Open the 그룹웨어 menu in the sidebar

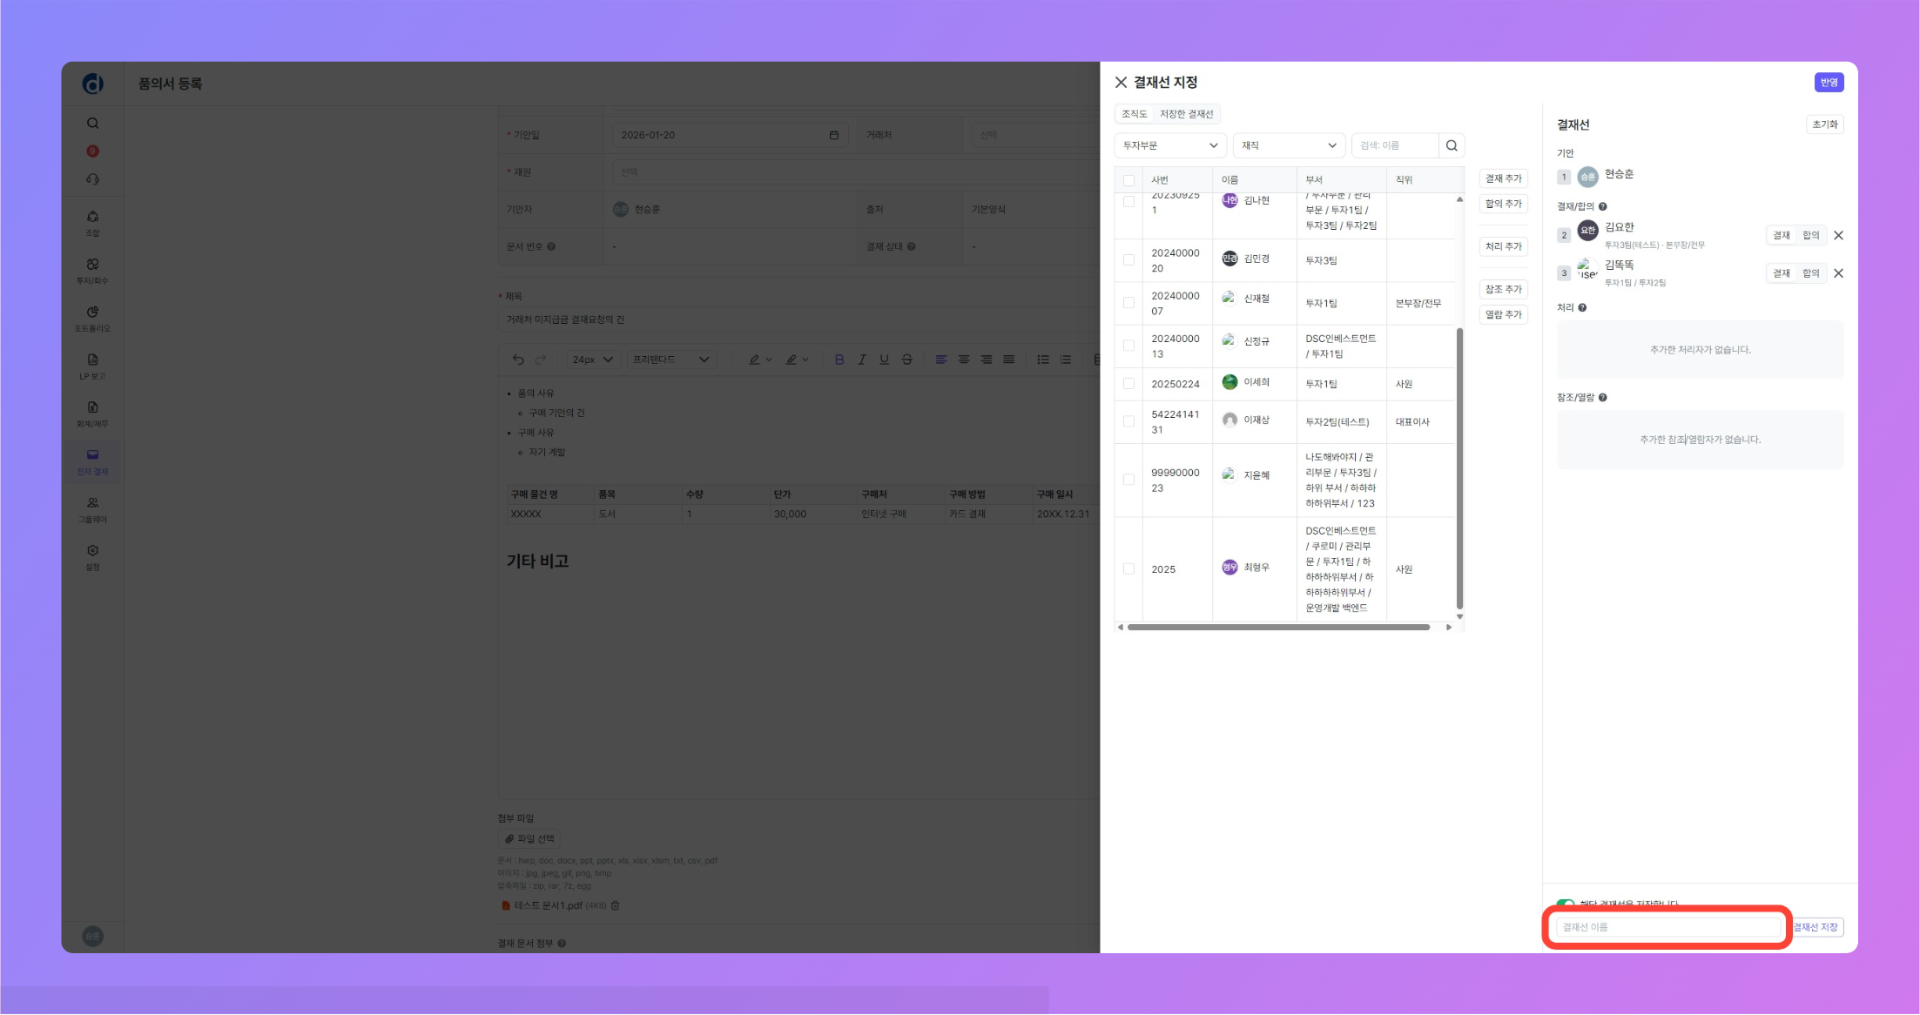93,510
